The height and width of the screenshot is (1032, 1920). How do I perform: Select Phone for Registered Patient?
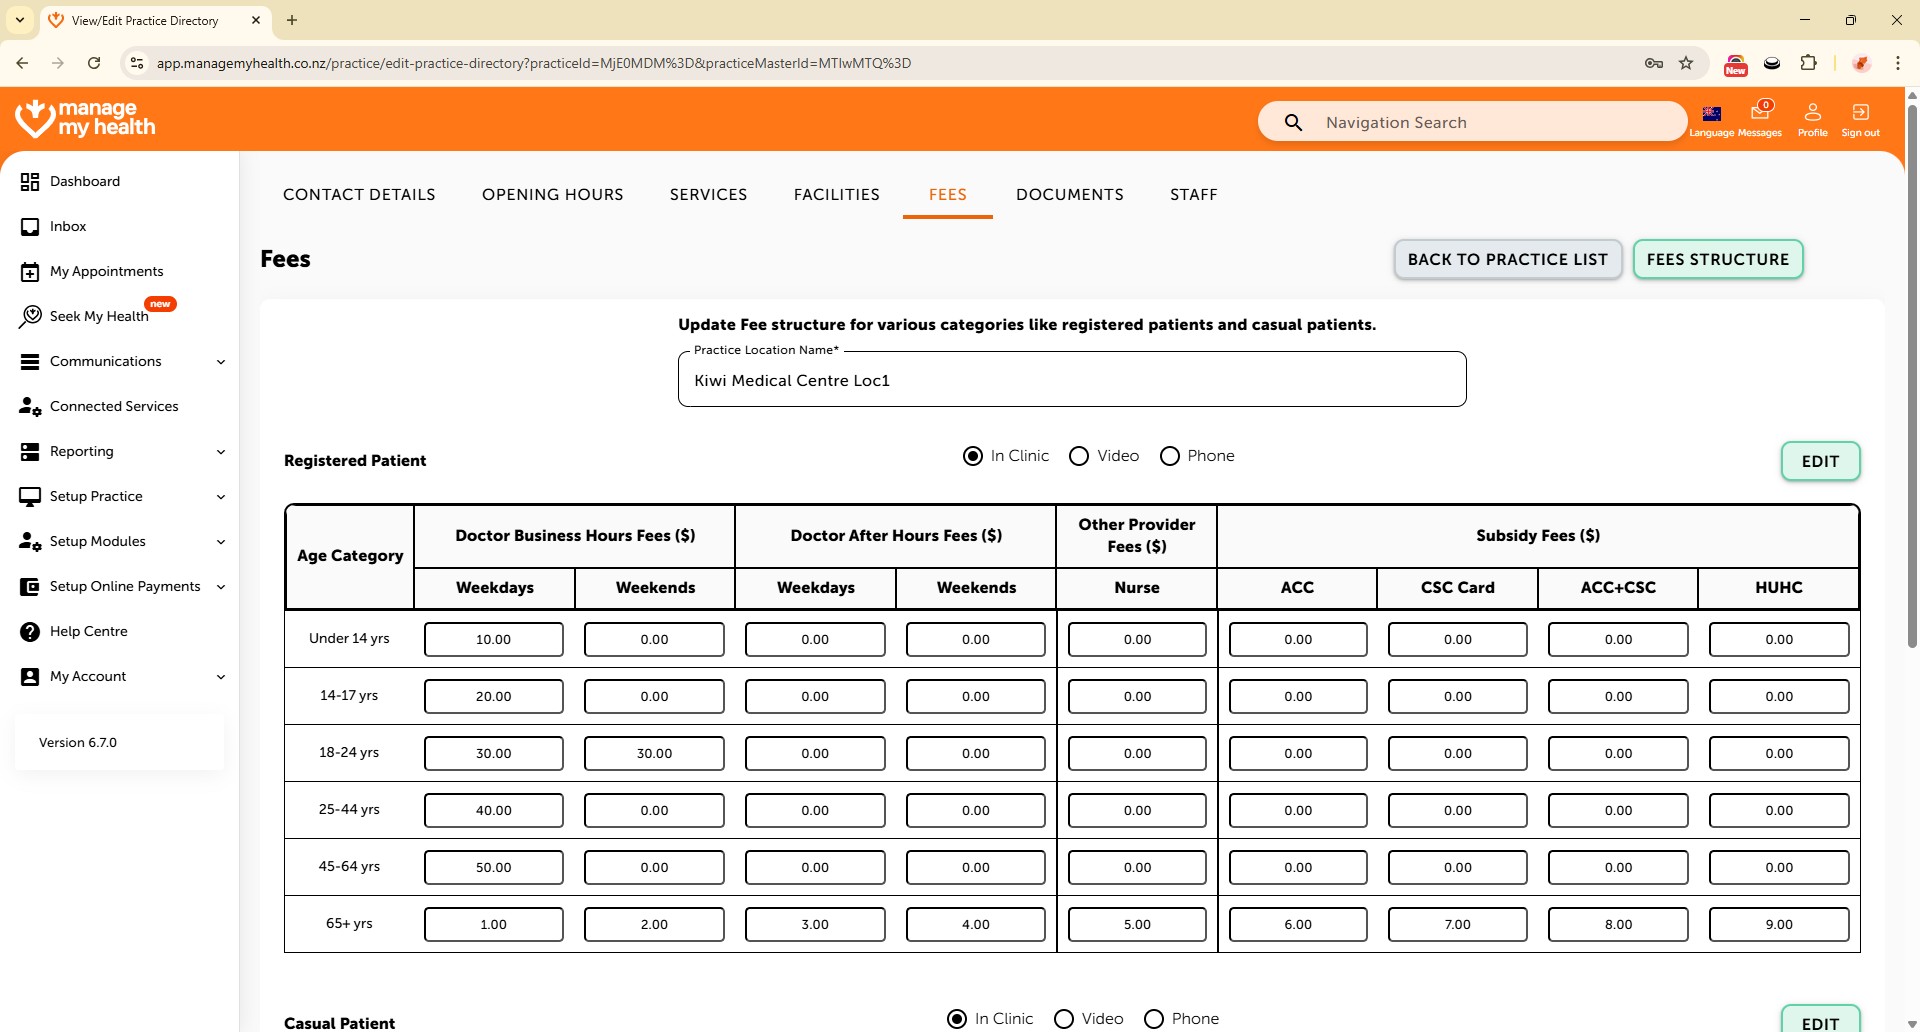click(1169, 456)
